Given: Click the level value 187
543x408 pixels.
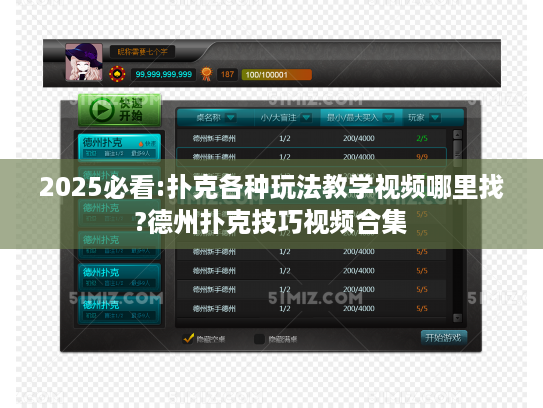Looking at the screenshot, I should pos(227,74).
